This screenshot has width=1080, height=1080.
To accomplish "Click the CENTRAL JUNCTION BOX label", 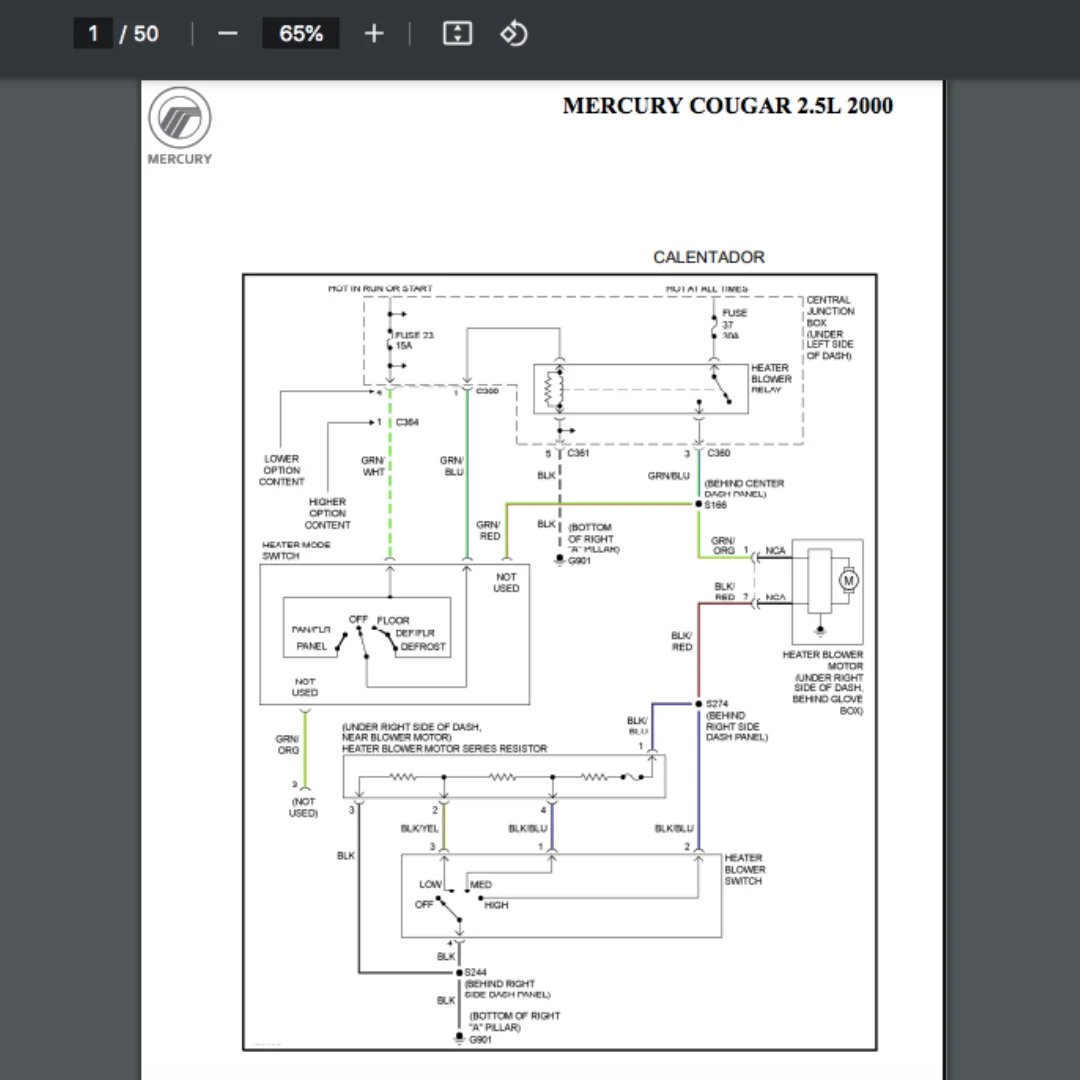I will pyautogui.click(x=830, y=311).
